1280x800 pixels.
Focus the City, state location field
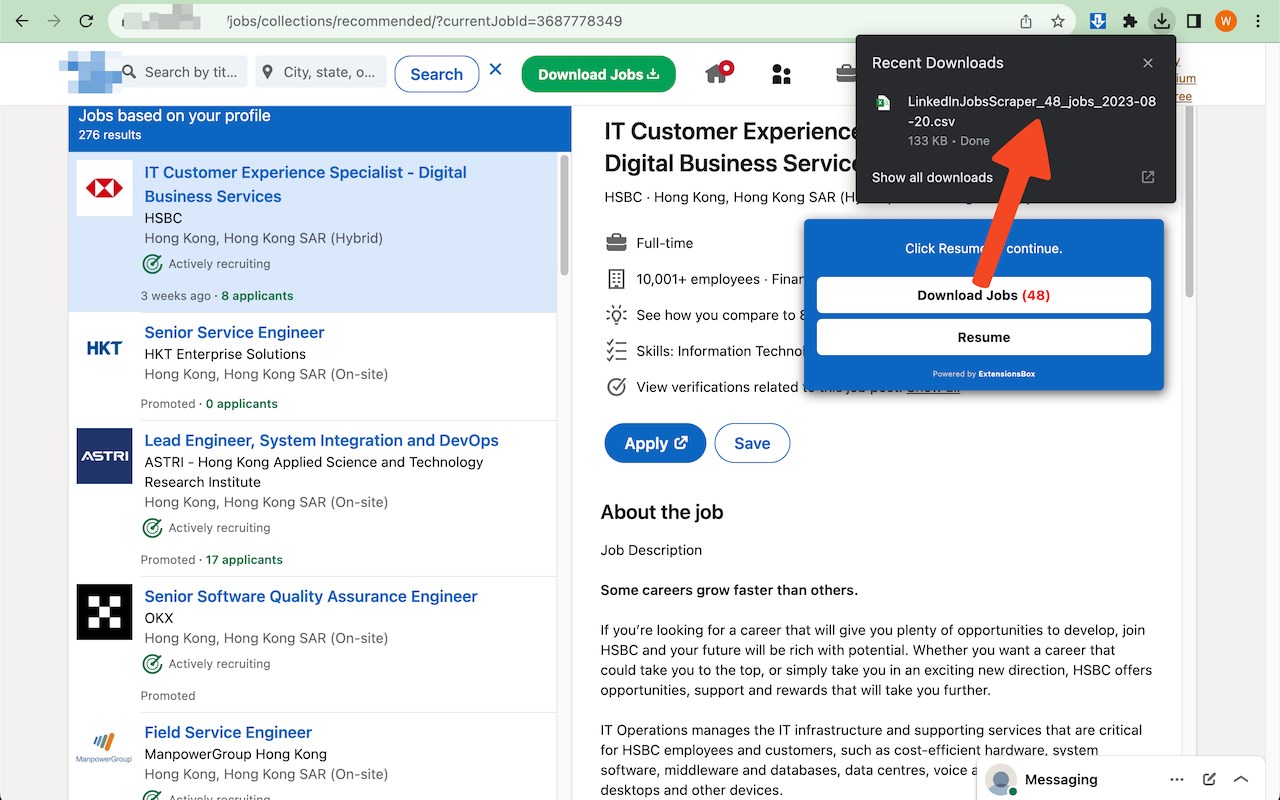(x=321, y=72)
